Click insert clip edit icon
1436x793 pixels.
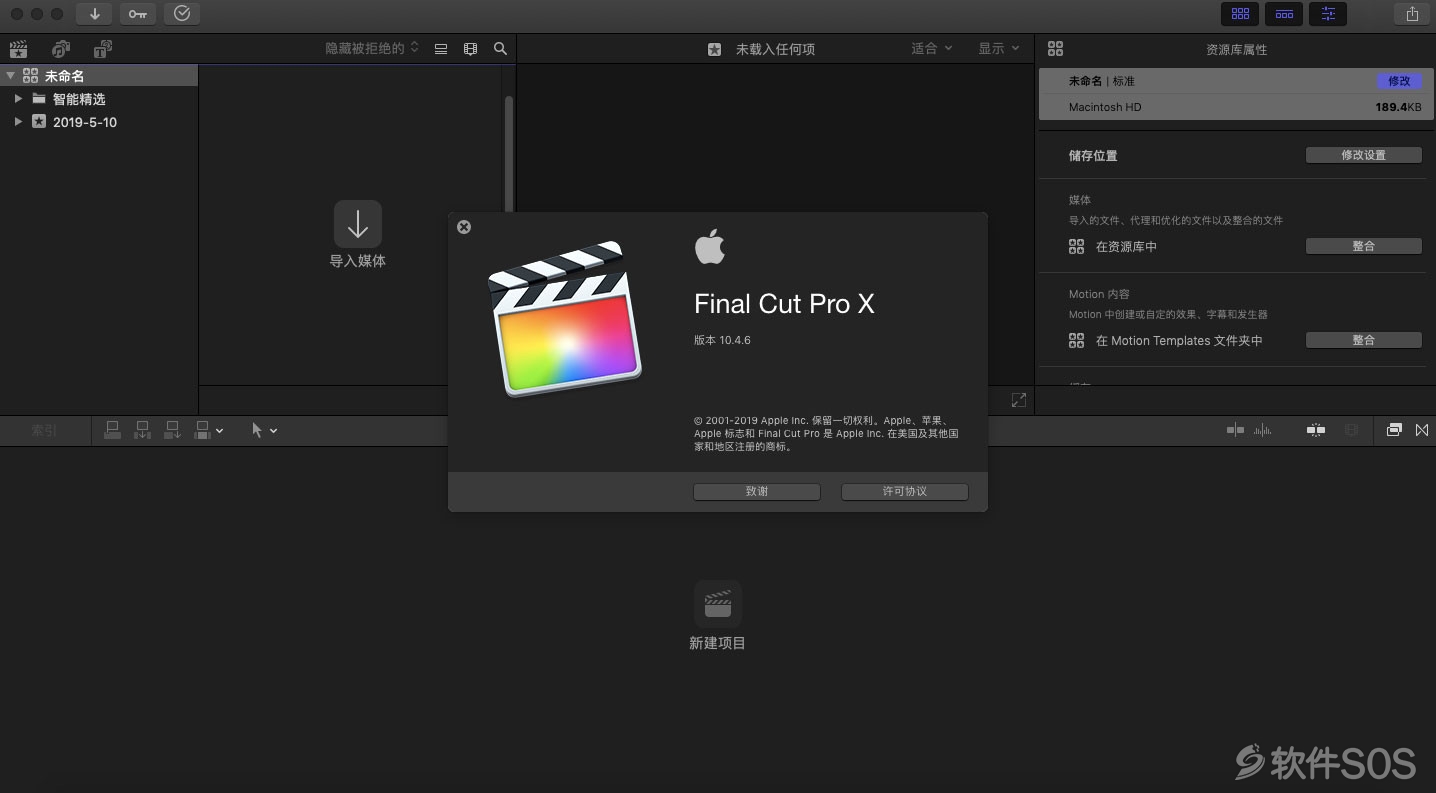143,430
